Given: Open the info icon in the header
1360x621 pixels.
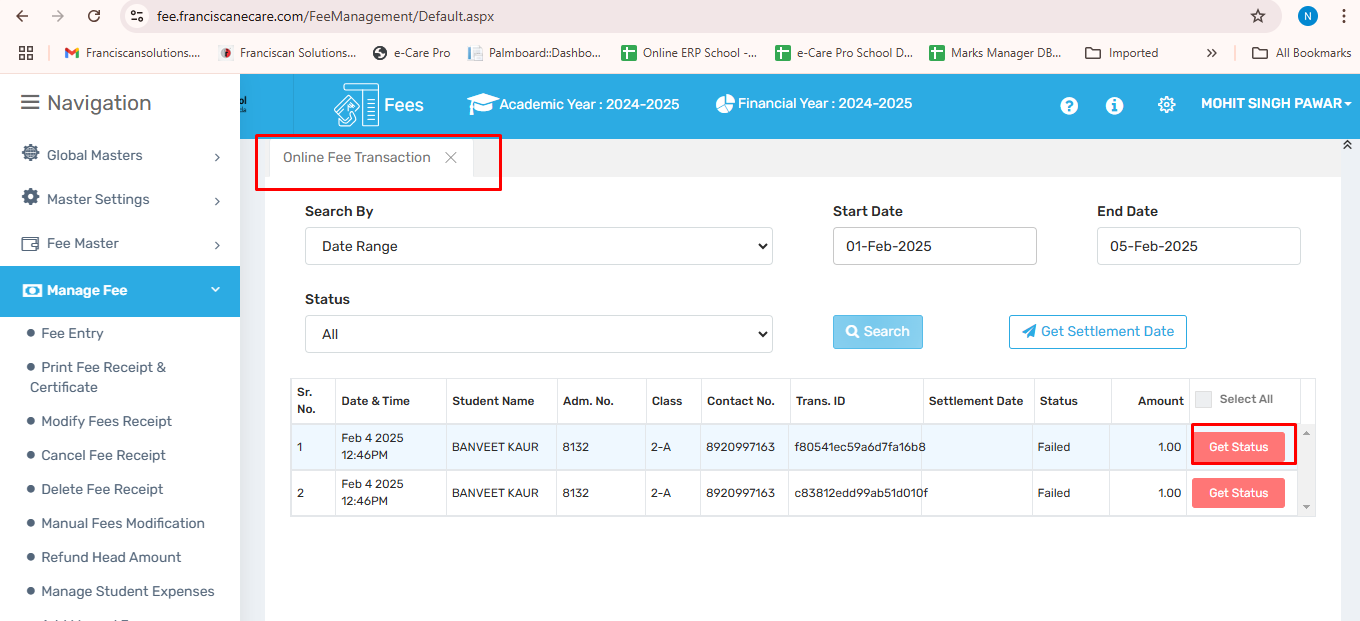Looking at the screenshot, I should pyautogui.click(x=1114, y=105).
